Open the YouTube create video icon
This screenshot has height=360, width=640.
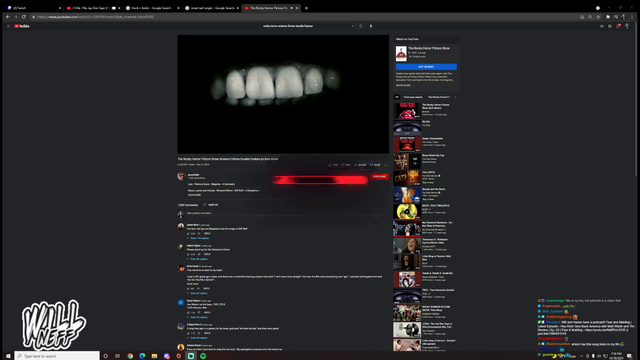click(602, 26)
